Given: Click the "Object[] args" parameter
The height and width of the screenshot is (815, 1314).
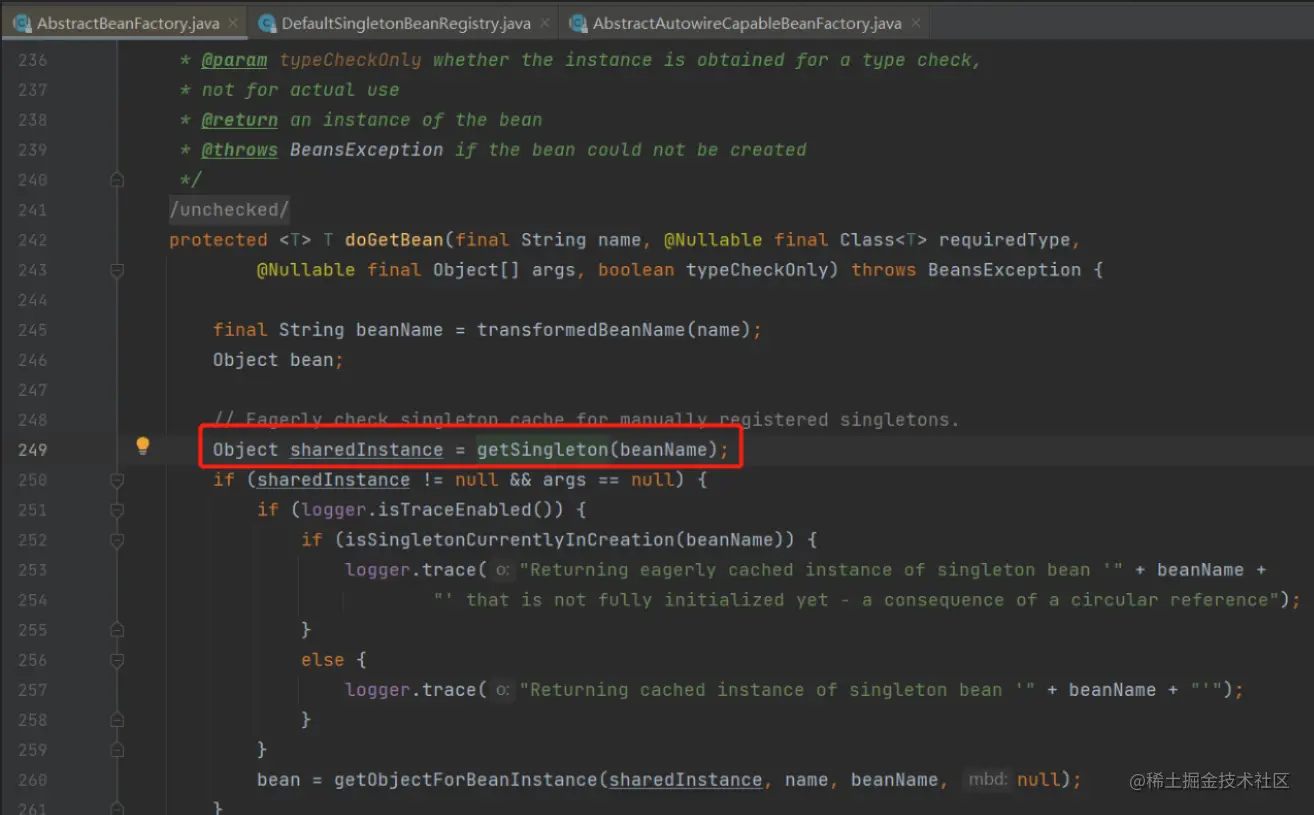Looking at the screenshot, I should tap(504, 270).
